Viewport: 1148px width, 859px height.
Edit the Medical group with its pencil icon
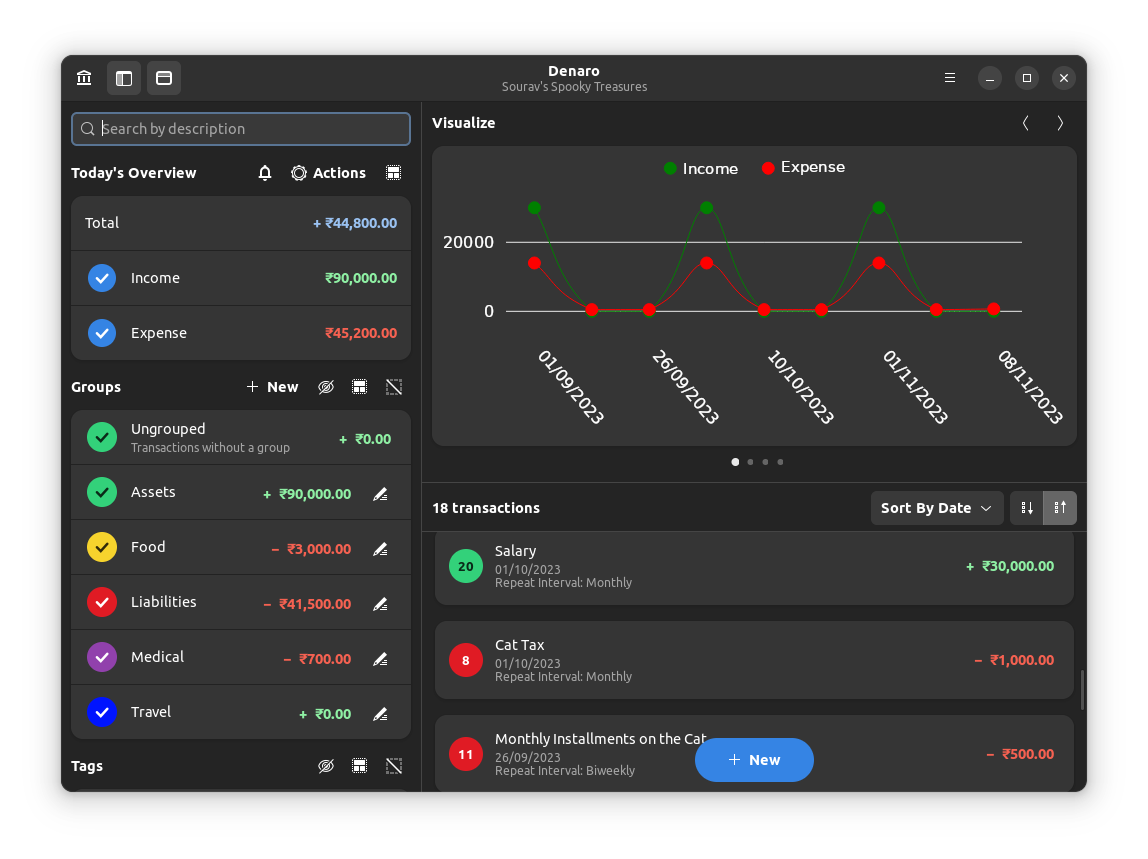click(x=380, y=658)
